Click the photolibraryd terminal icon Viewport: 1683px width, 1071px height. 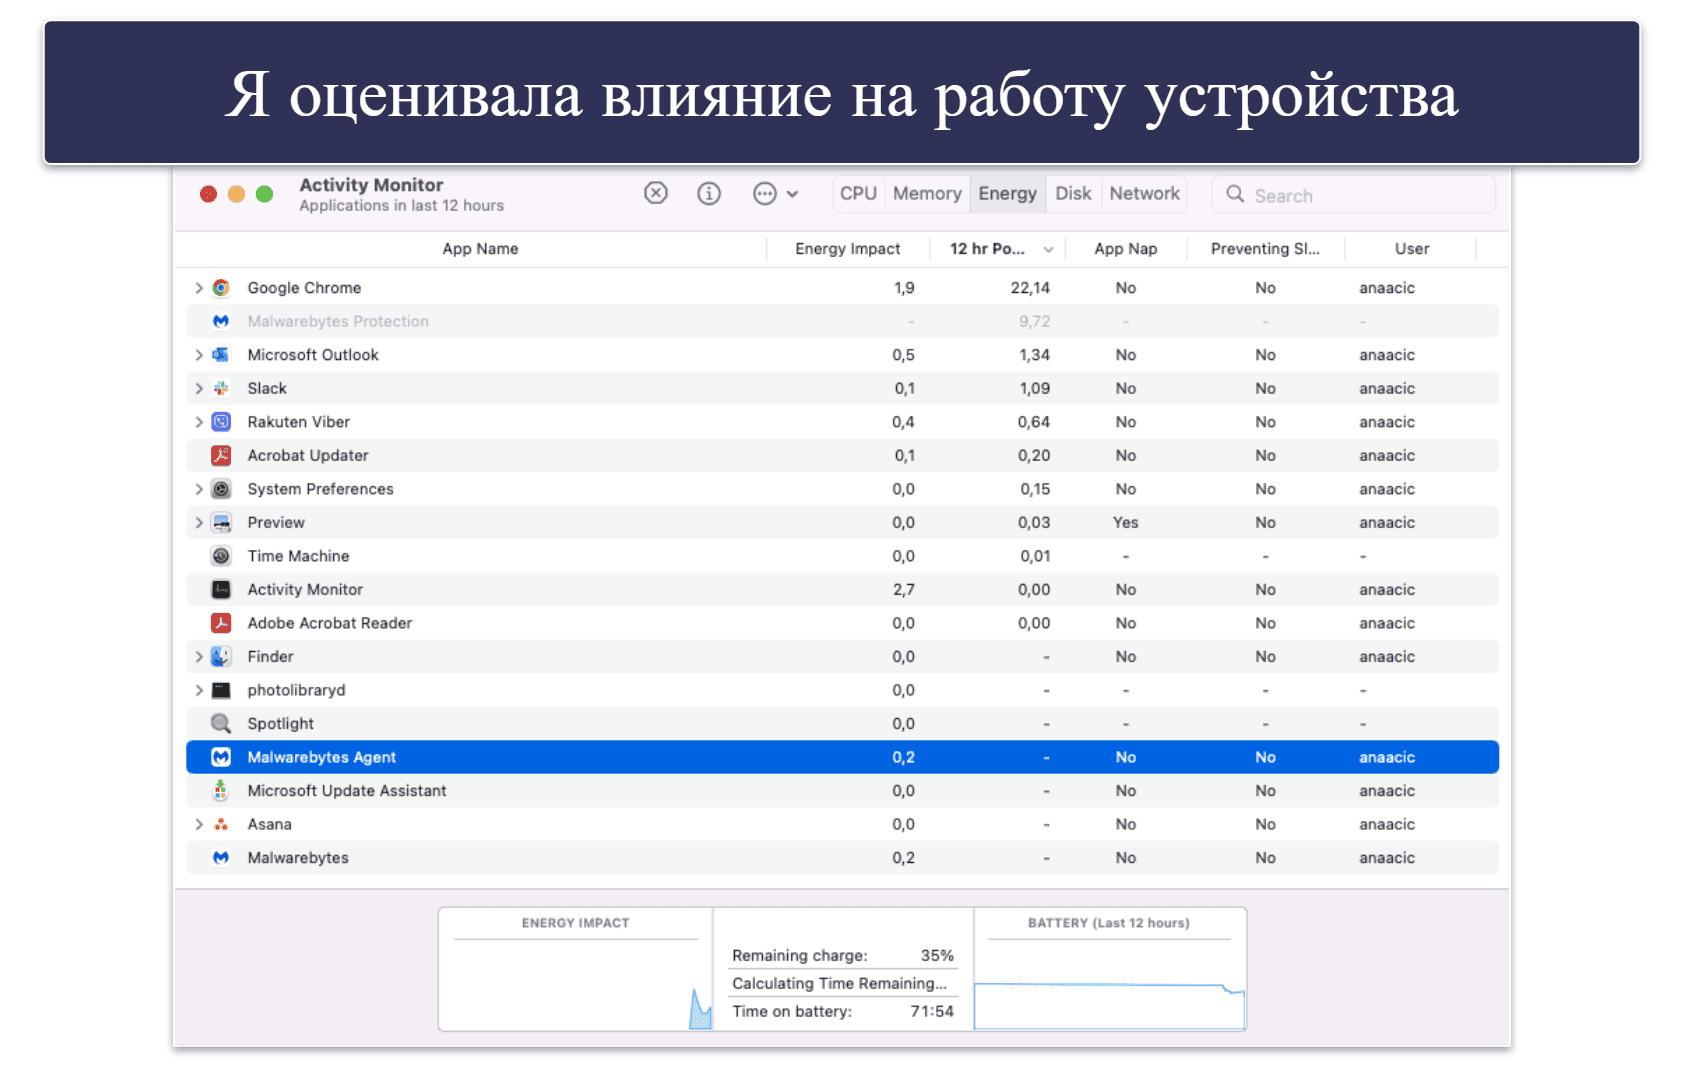click(x=221, y=690)
